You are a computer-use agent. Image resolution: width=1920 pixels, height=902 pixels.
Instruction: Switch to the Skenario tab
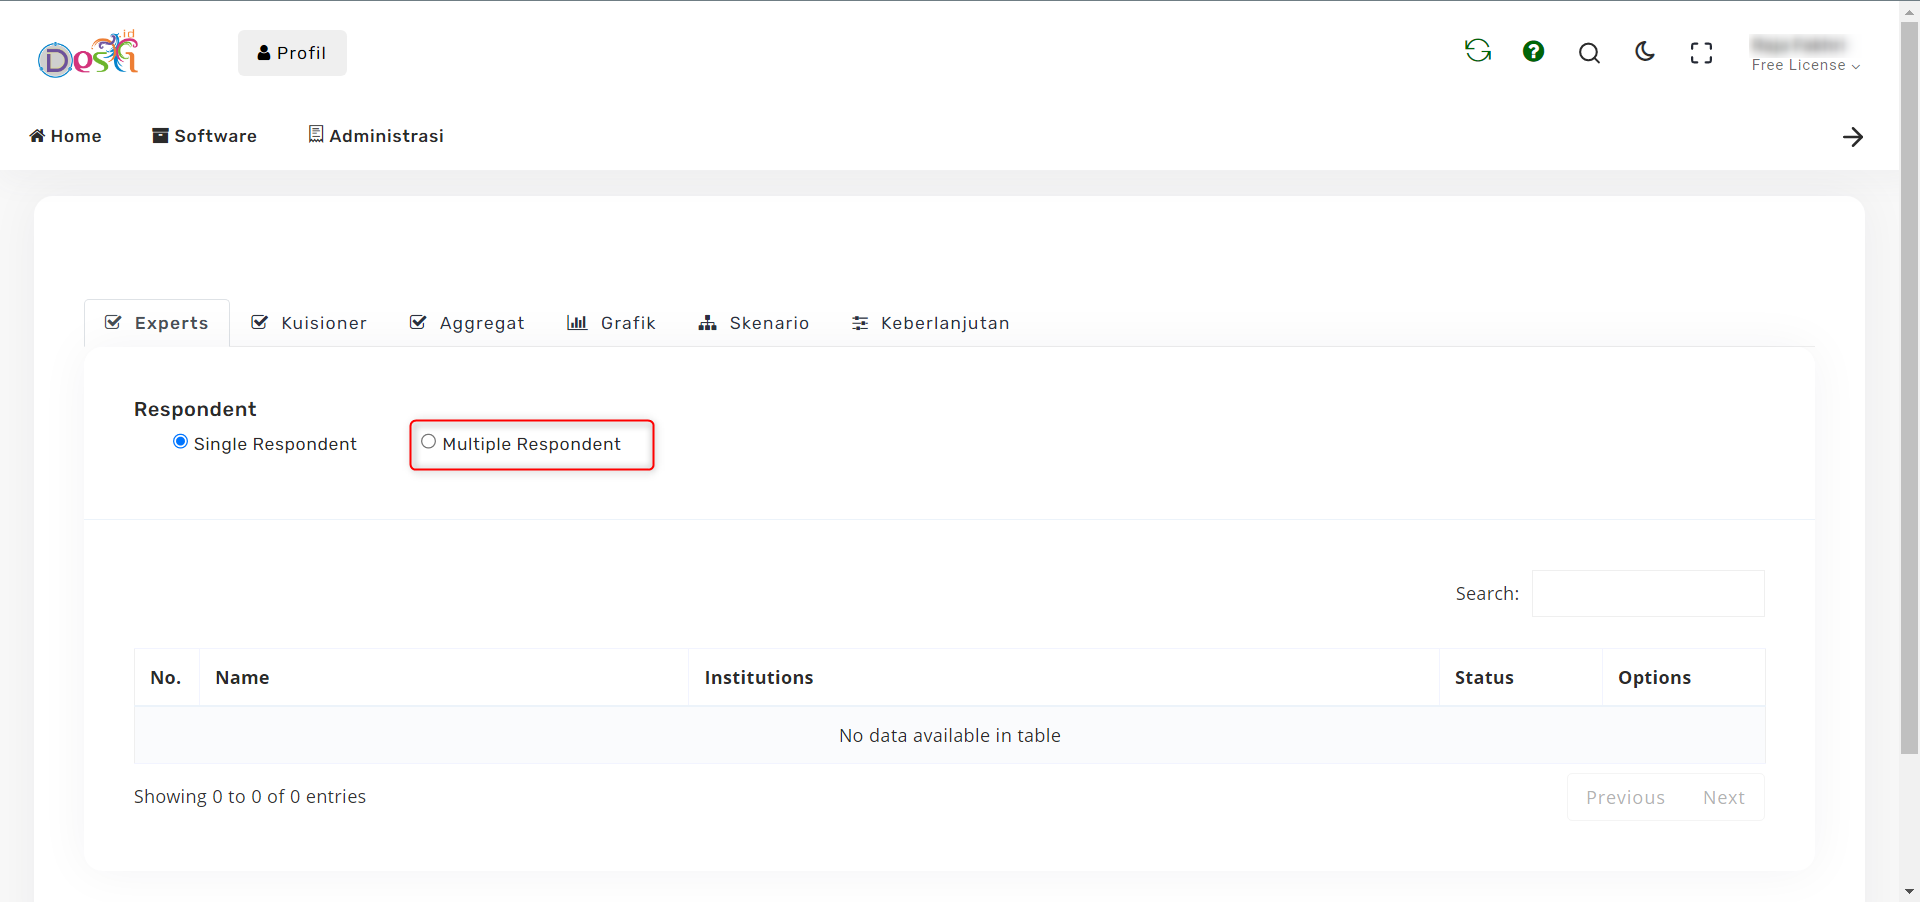click(754, 323)
